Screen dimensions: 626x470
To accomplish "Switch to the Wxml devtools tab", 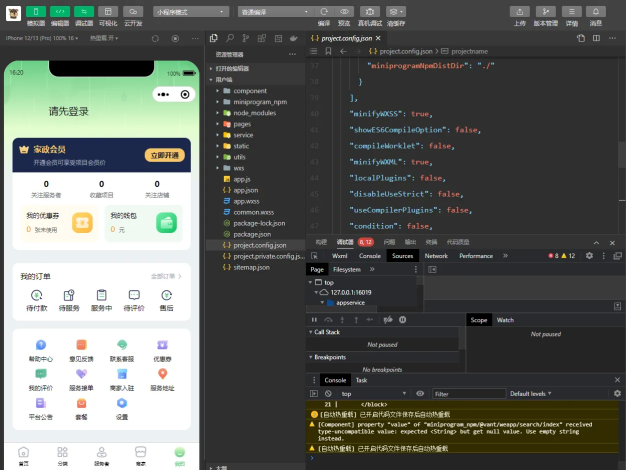I will (x=339, y=256).
